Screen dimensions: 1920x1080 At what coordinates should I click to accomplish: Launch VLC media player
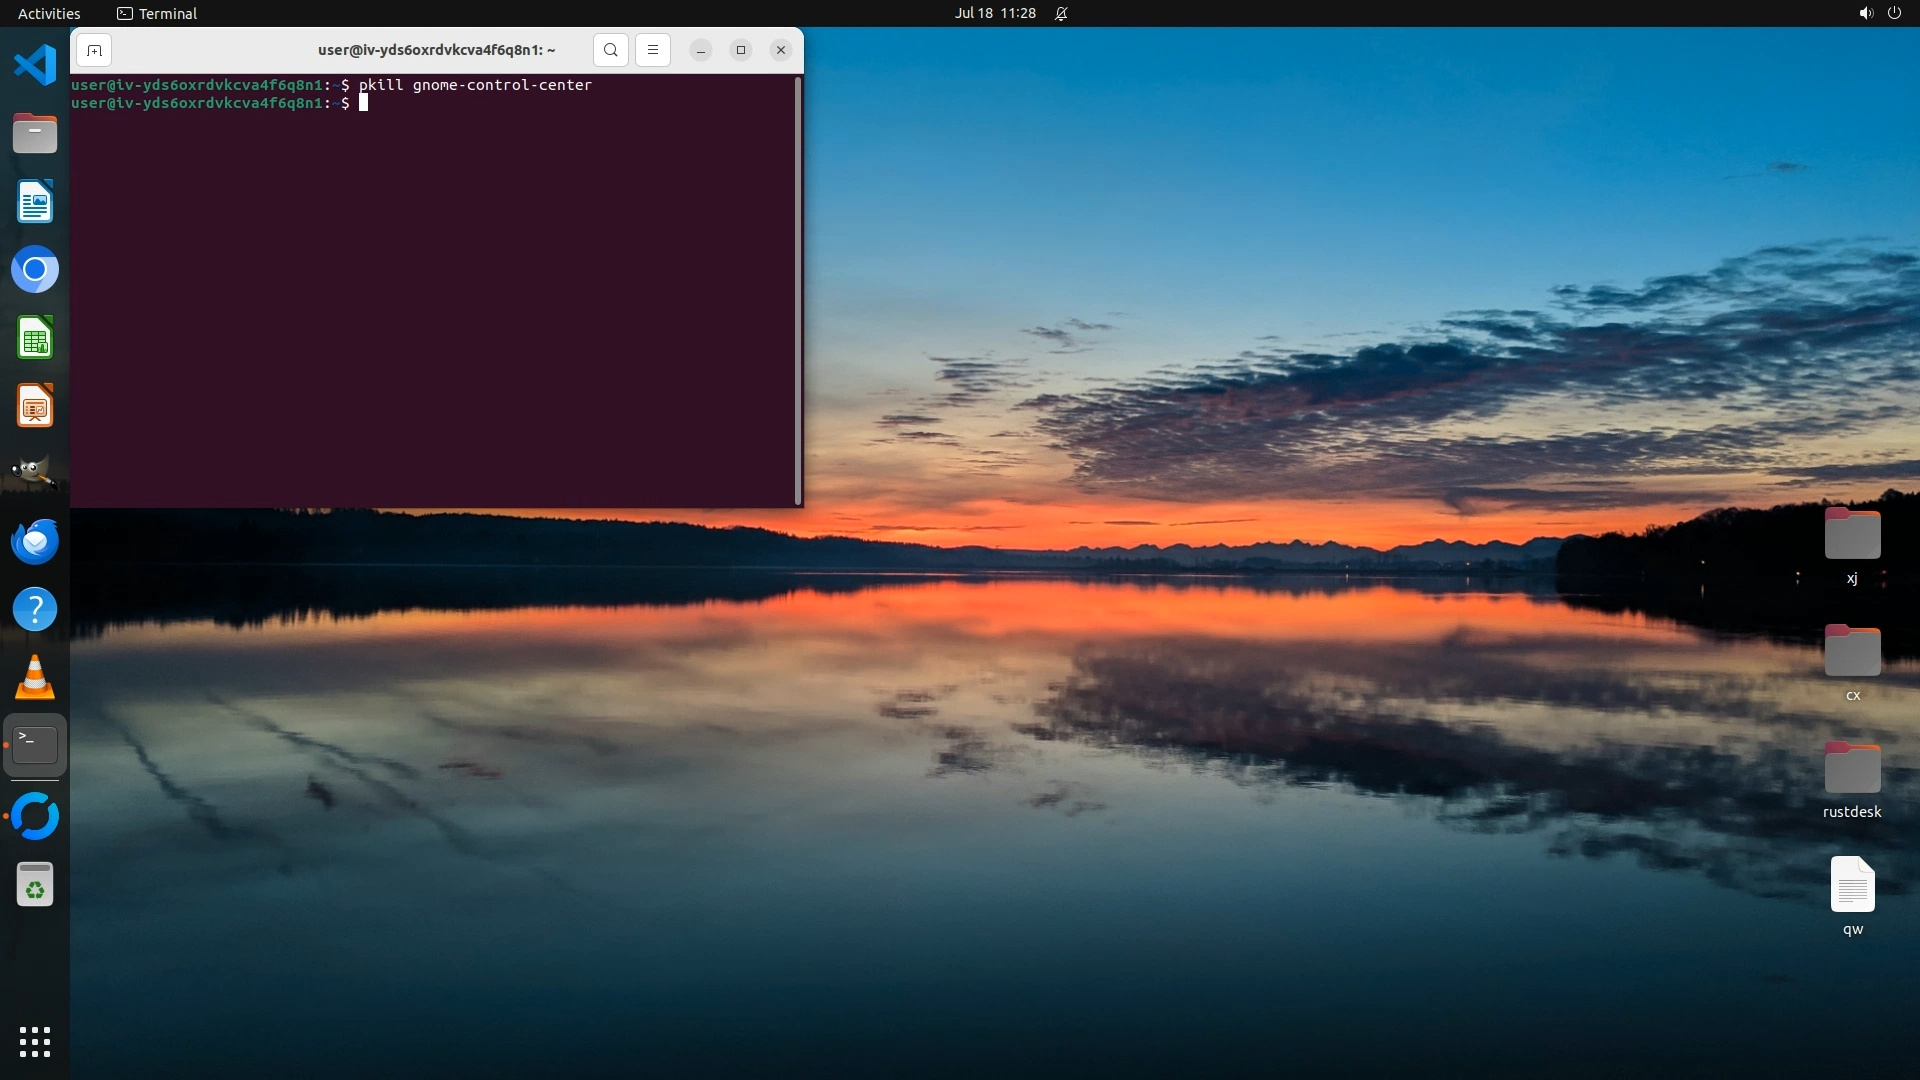click(x=35, y=678)
